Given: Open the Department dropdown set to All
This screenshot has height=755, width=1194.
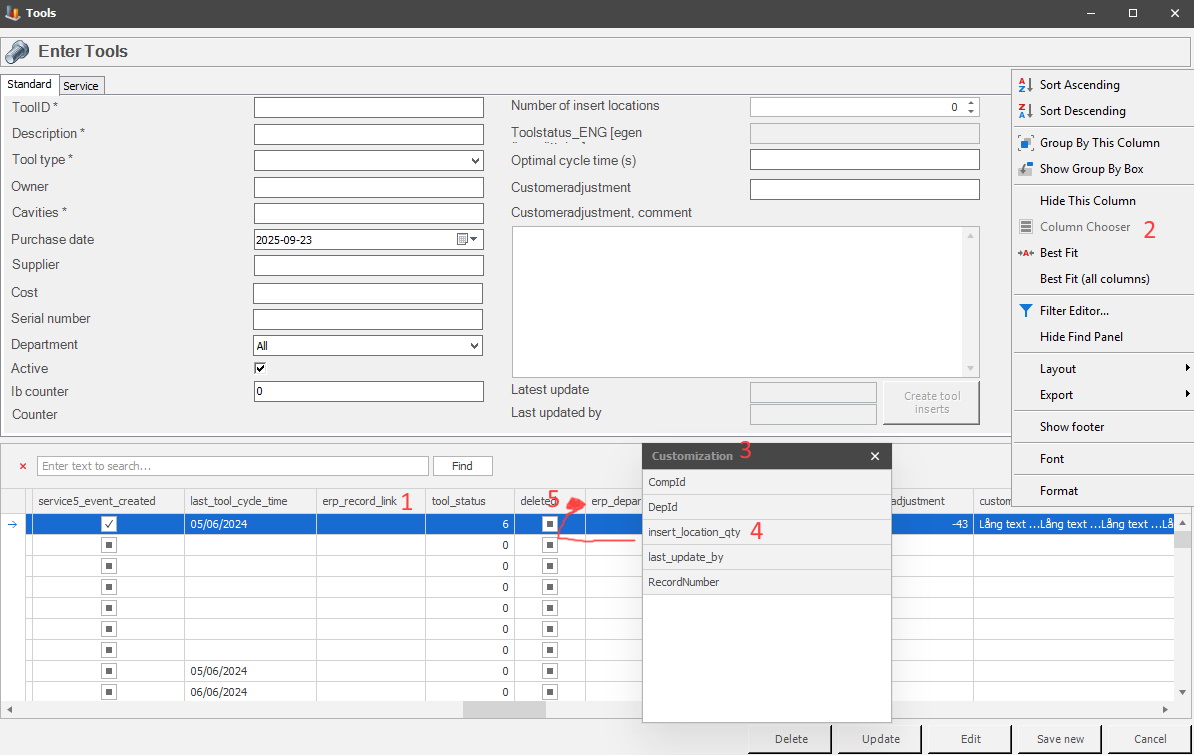Looking at the screenshot, I should [x=475, y=345].
